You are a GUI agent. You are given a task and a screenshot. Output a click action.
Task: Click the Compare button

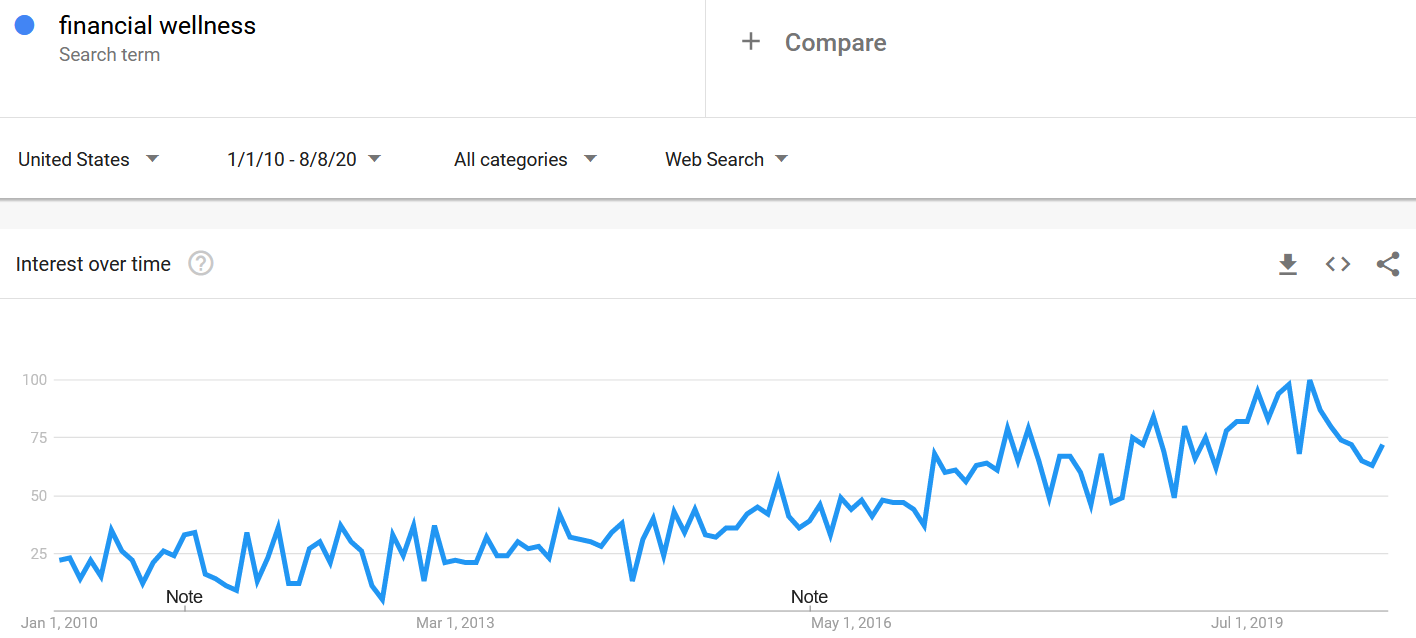tap(814, 42)
